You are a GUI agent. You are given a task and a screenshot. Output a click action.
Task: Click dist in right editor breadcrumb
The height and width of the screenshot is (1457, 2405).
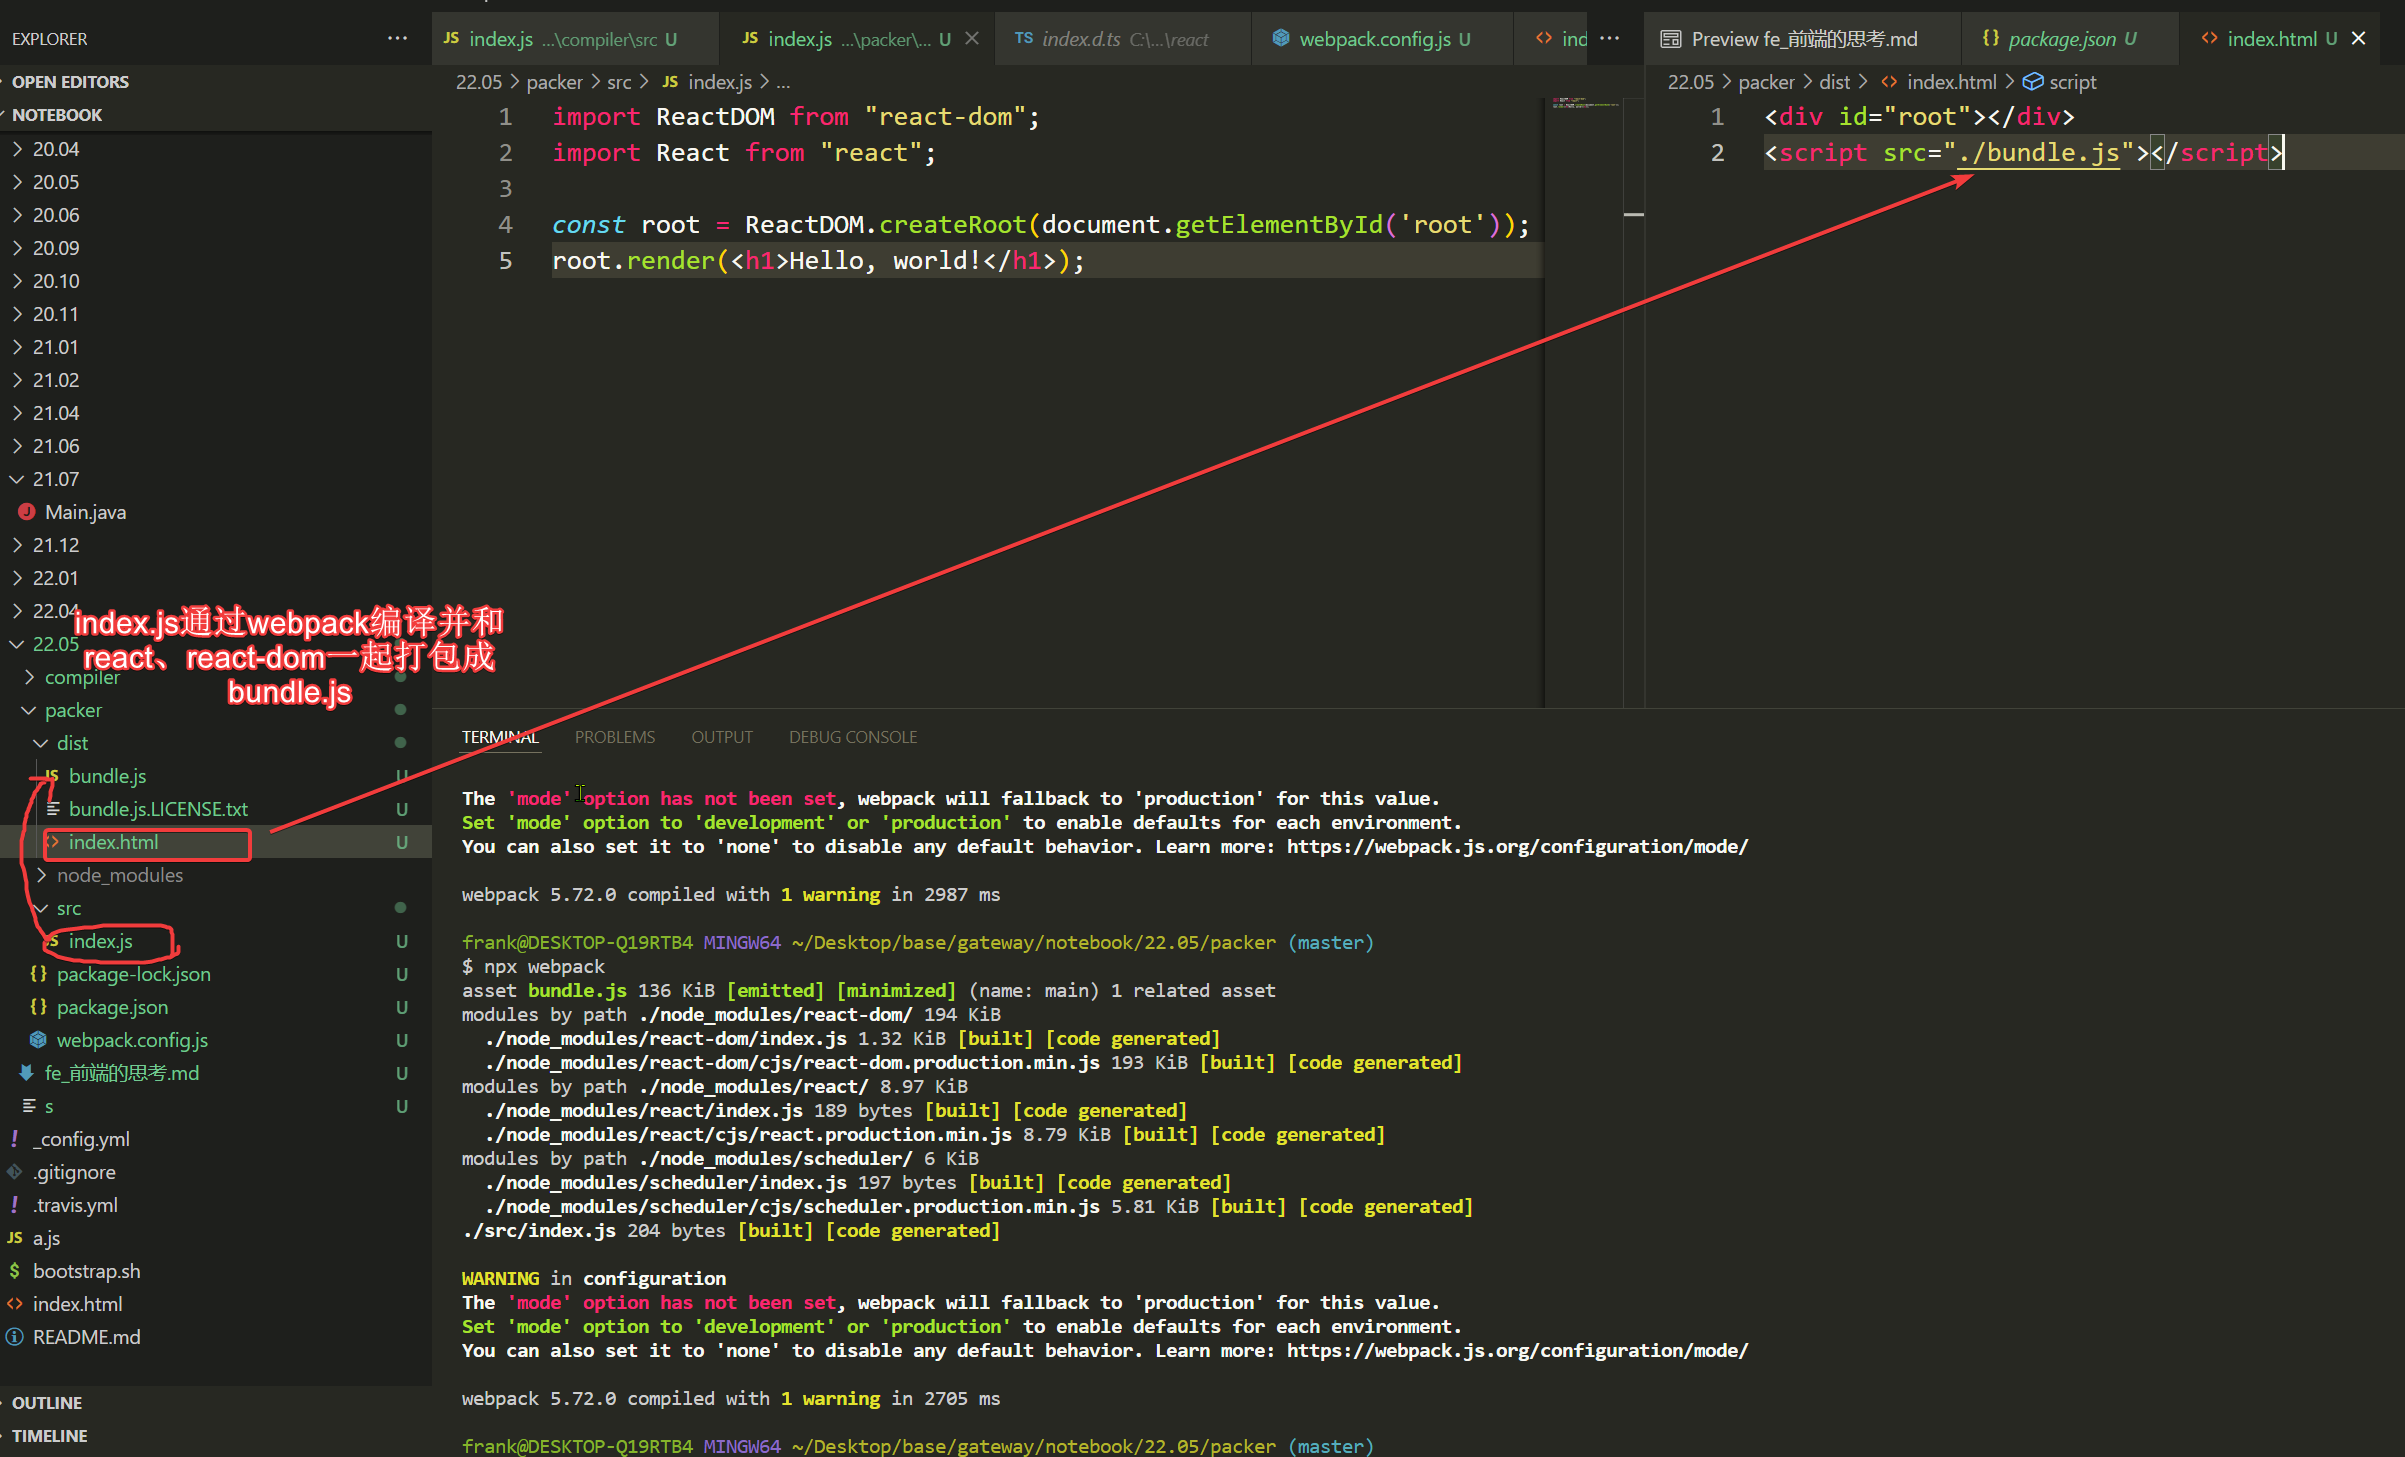[x=1834, y=82]
